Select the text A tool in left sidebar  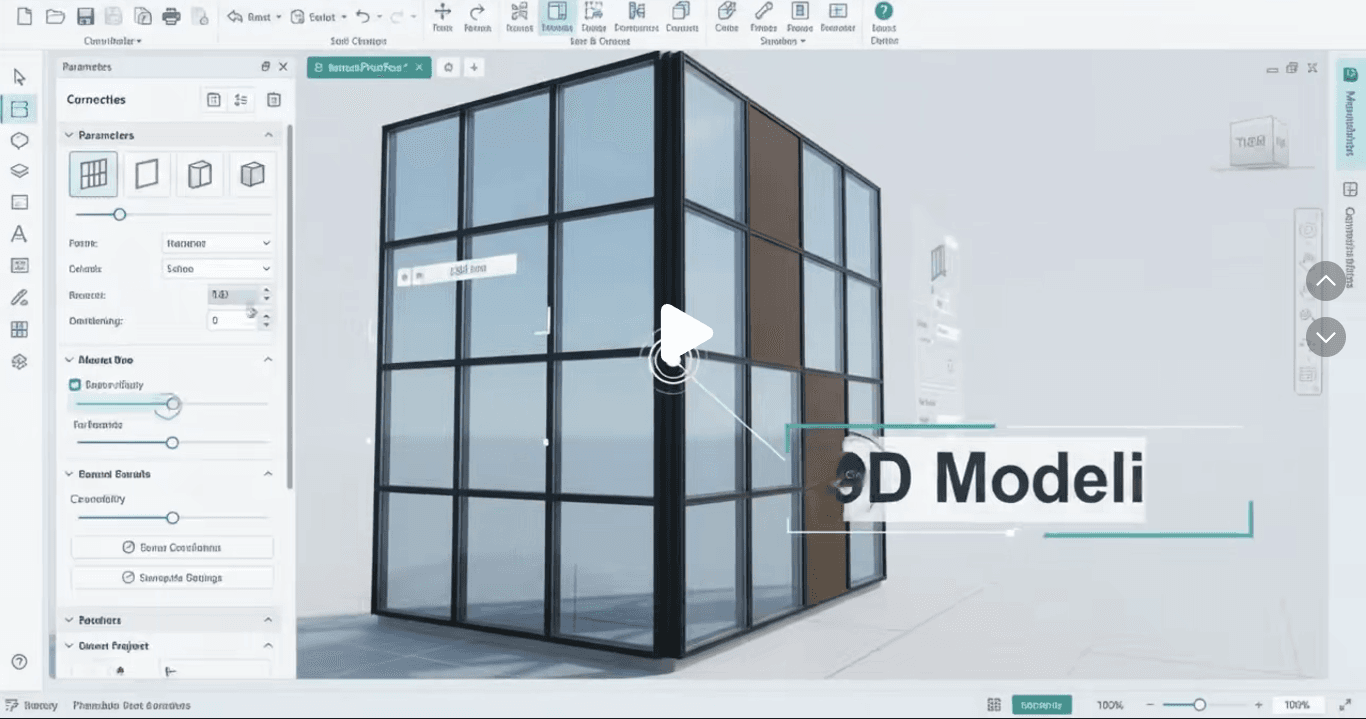click(19, 234)
